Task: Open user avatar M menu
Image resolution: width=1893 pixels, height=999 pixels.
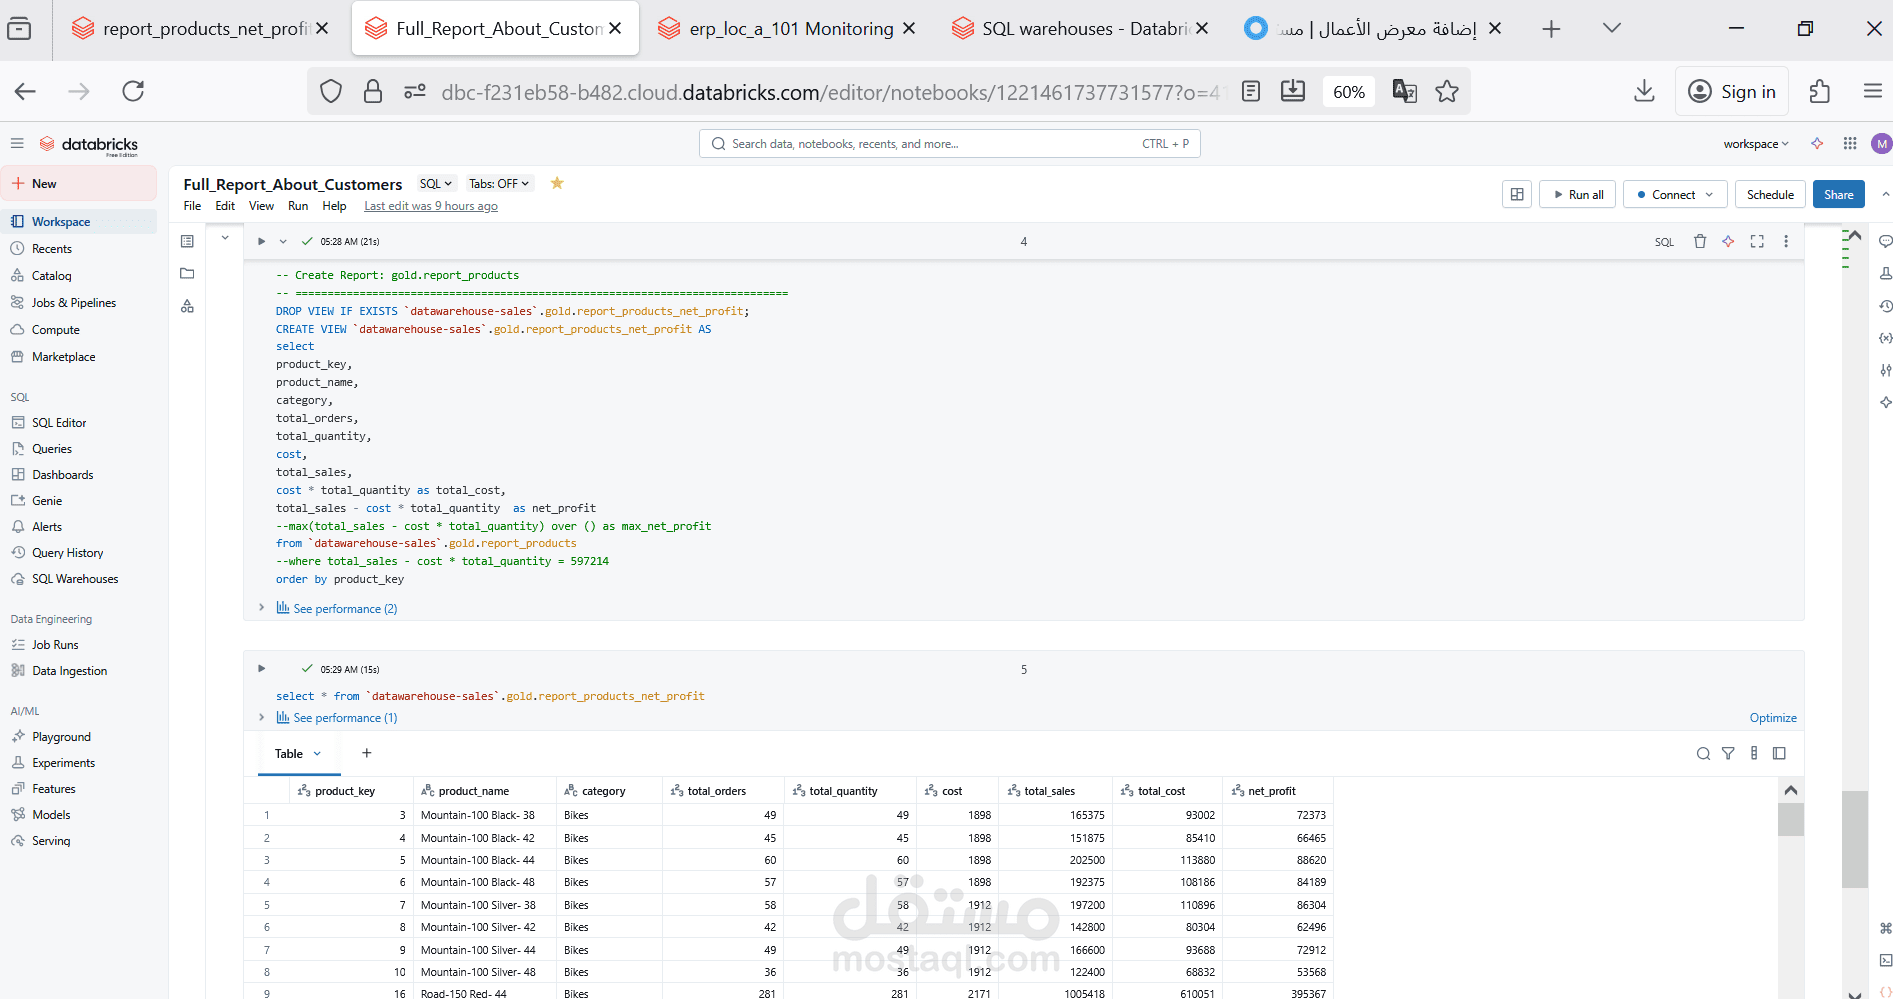Action: click(1881, 144)
